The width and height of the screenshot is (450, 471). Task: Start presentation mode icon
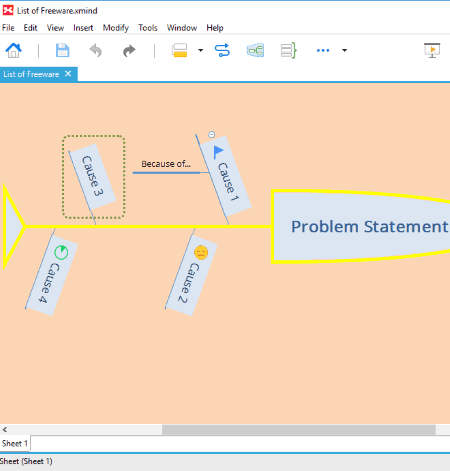[x=432, y=50]
